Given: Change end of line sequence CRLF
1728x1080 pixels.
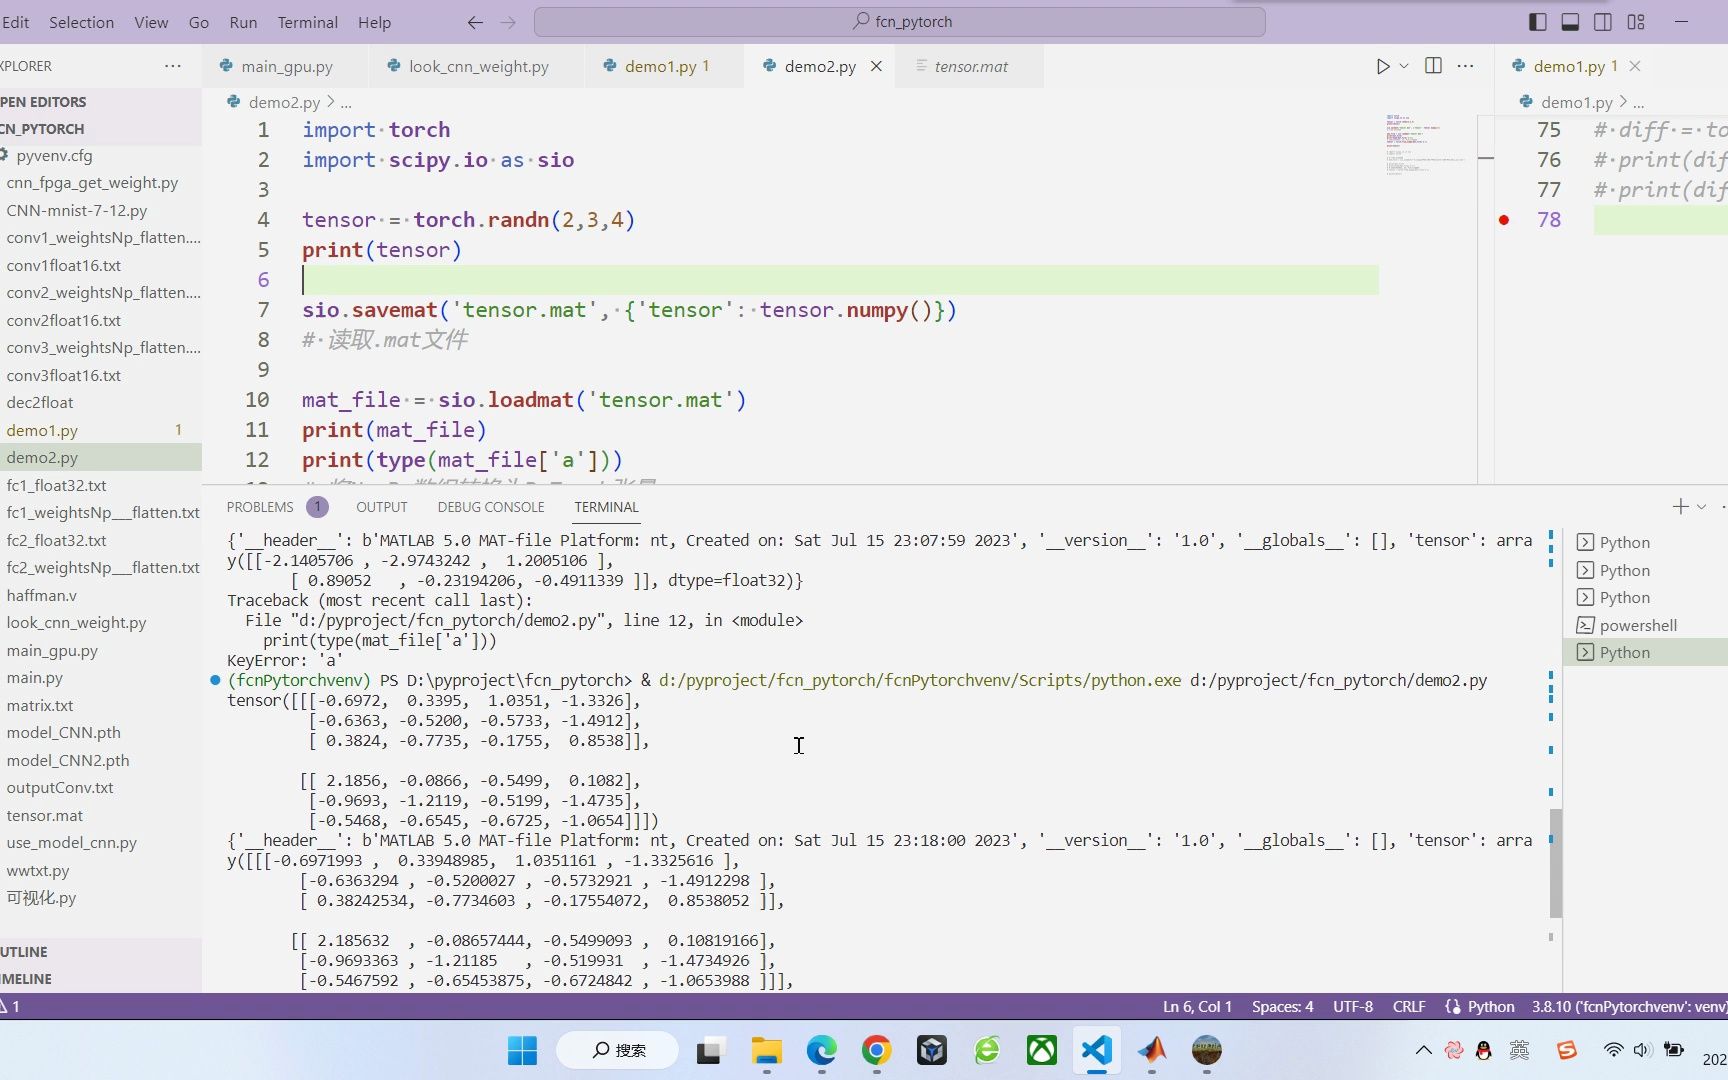Looking at the screenshot, I should click(x=1409, y=1006).
